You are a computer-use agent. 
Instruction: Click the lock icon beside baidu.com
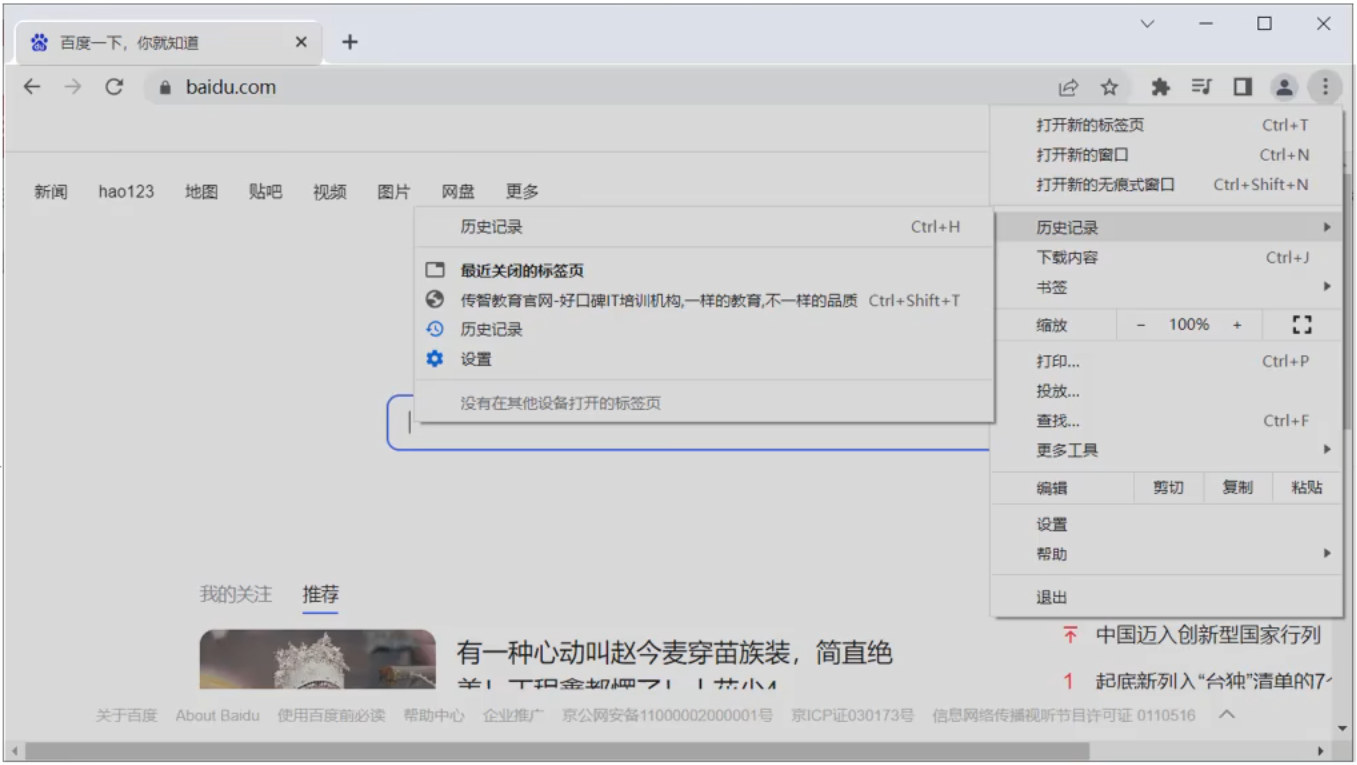click(x=165, y=87)
